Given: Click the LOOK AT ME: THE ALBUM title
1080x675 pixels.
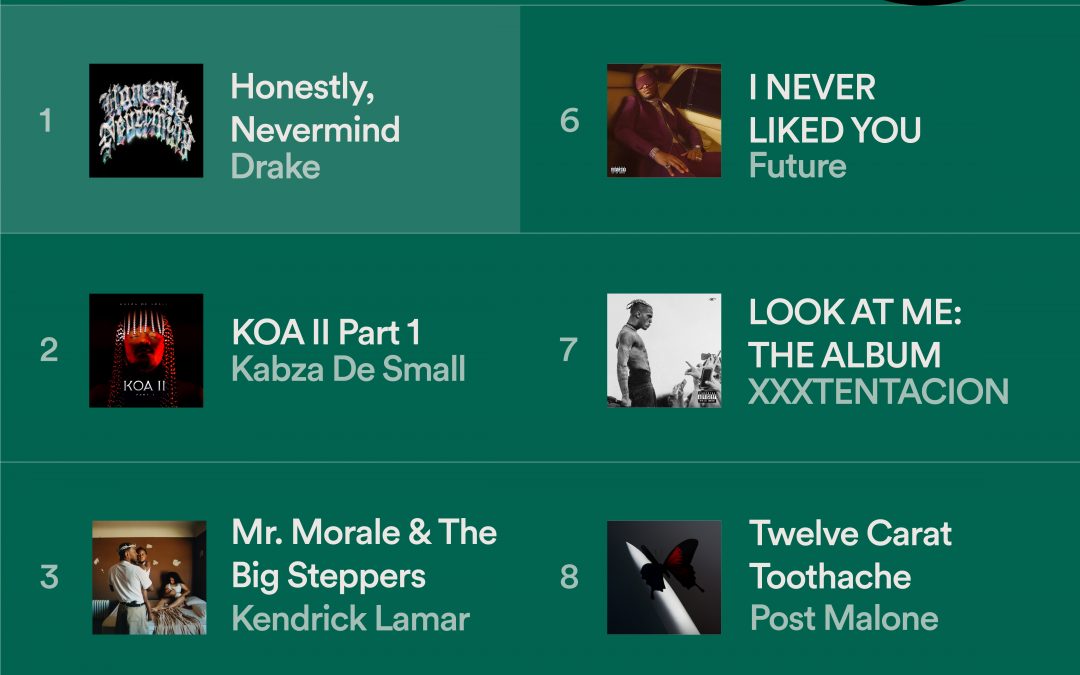Looking at the screenshot, I should coord(855,334).
